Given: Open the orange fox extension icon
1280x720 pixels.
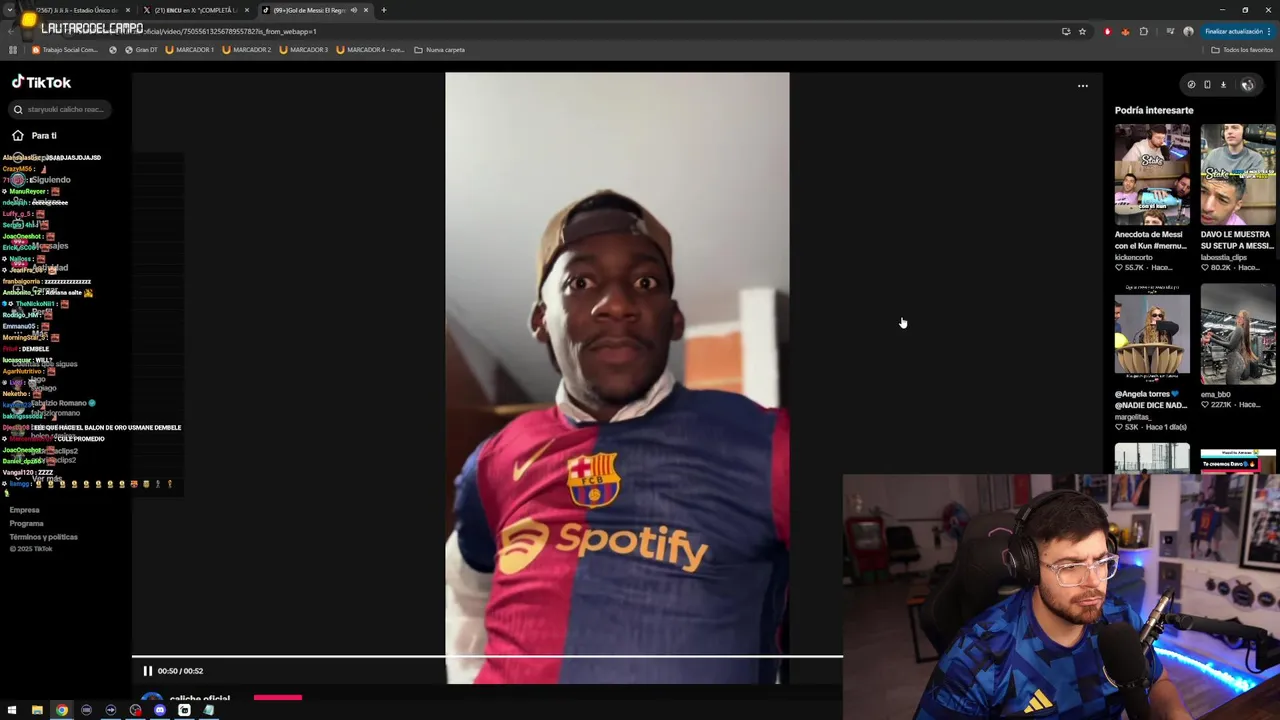Looking at the screenshot, I should [1125, 31].
